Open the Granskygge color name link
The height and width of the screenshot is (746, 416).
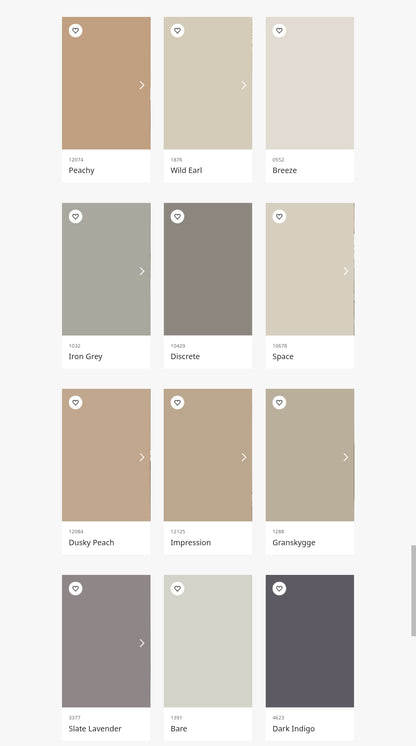[294, 543]
